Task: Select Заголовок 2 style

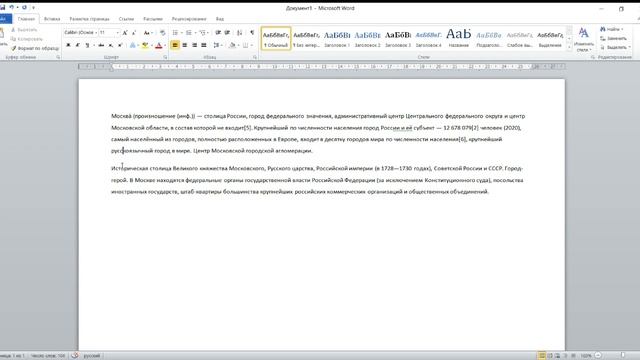Action: click(367, 39)
